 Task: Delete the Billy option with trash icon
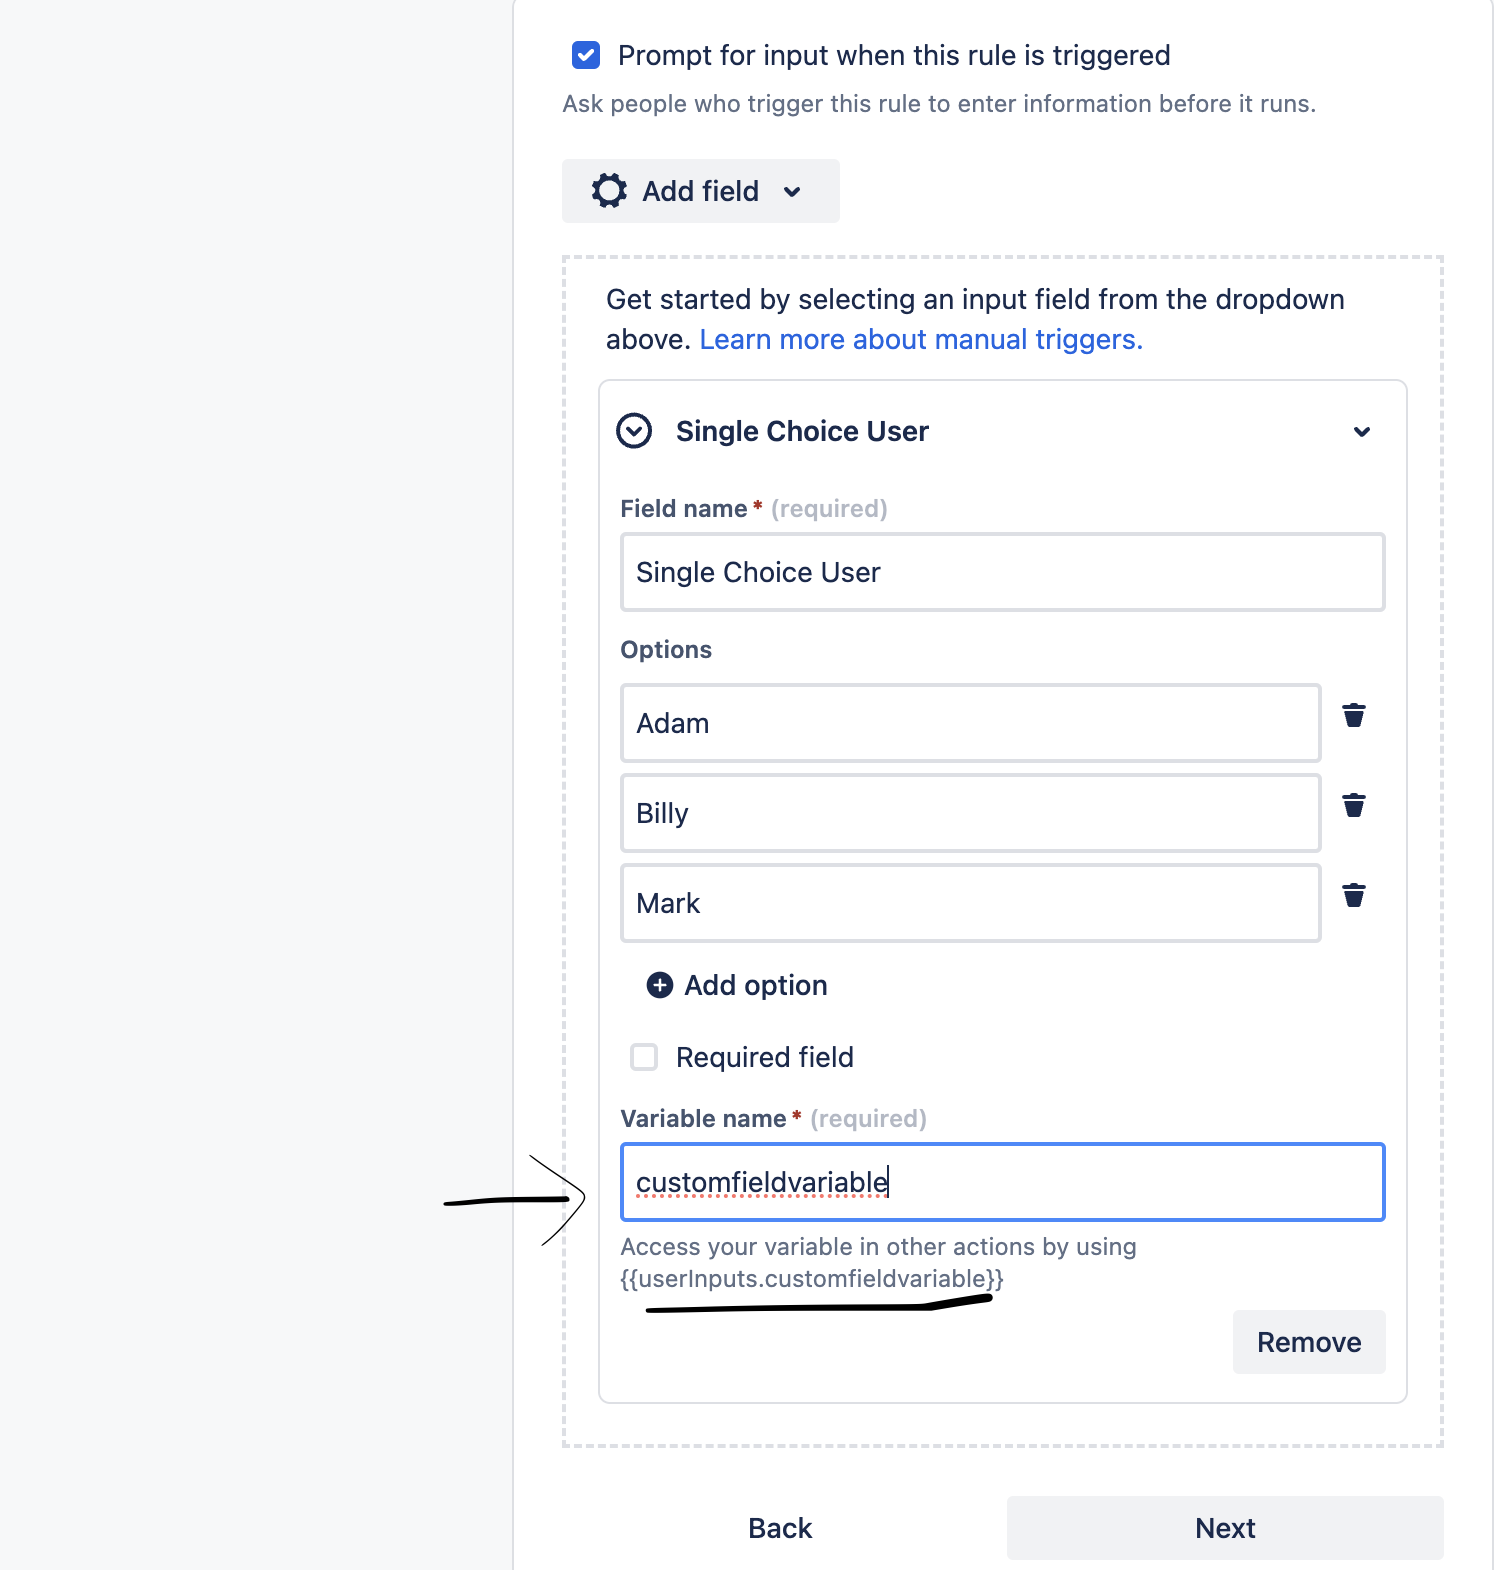1354,806
